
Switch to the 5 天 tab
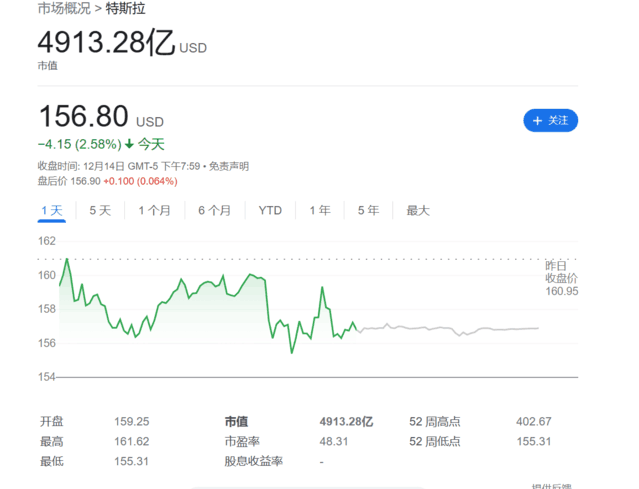tap(100, 211)
